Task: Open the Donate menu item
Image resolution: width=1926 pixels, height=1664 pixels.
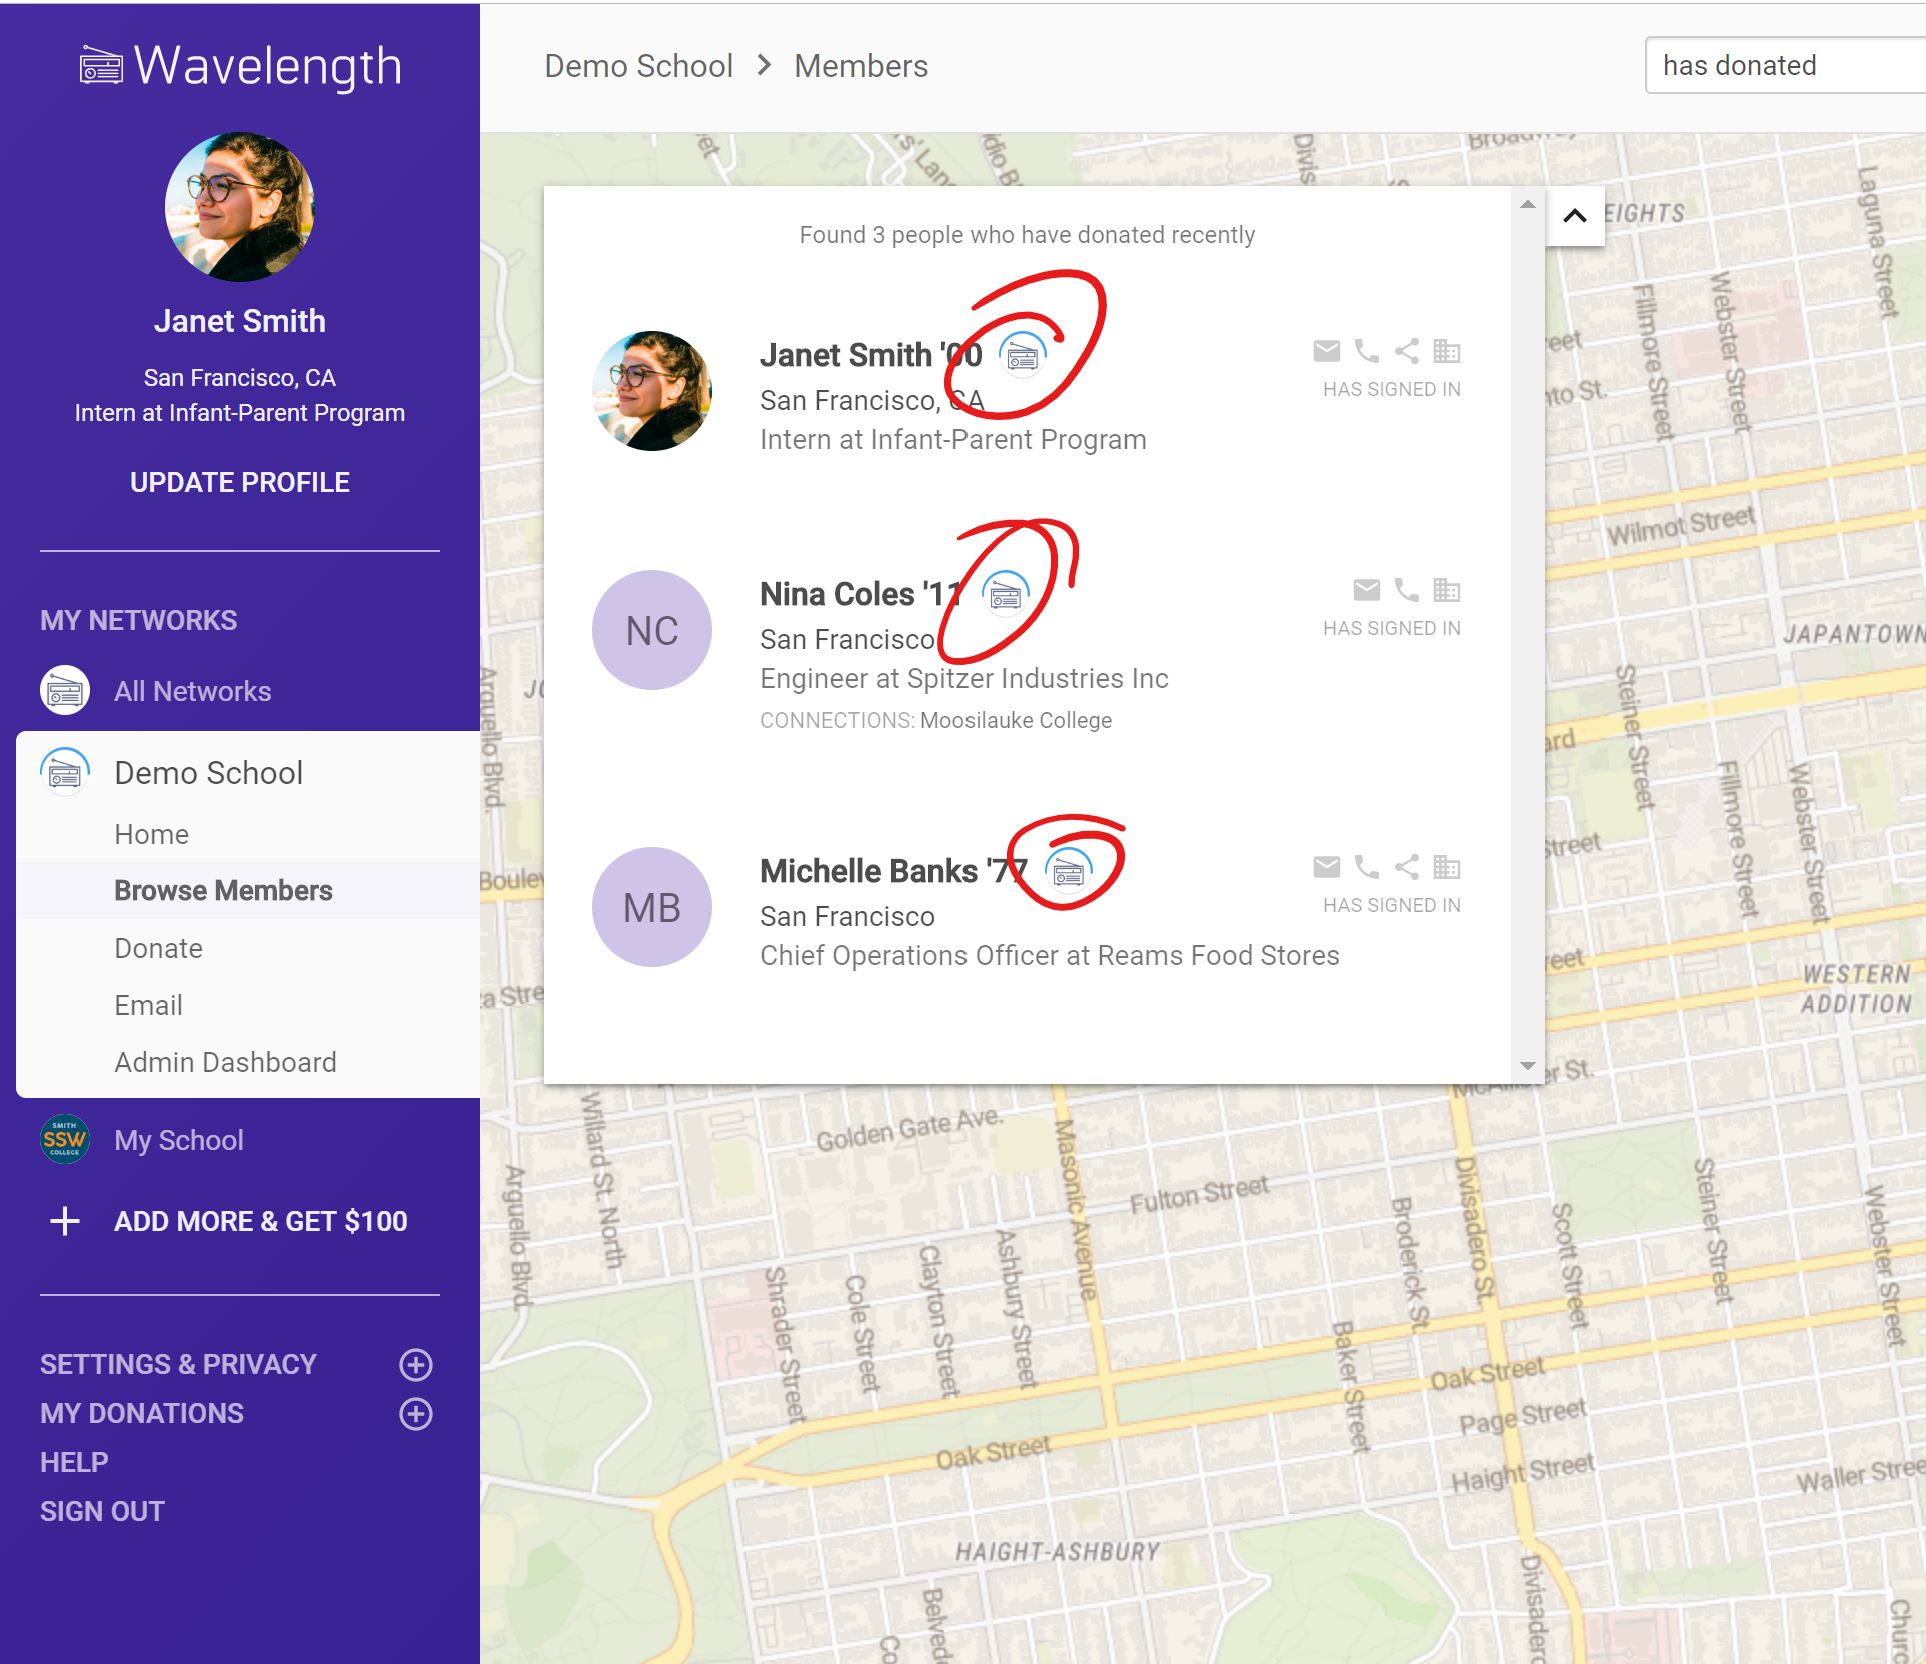Action: [159, 948]
